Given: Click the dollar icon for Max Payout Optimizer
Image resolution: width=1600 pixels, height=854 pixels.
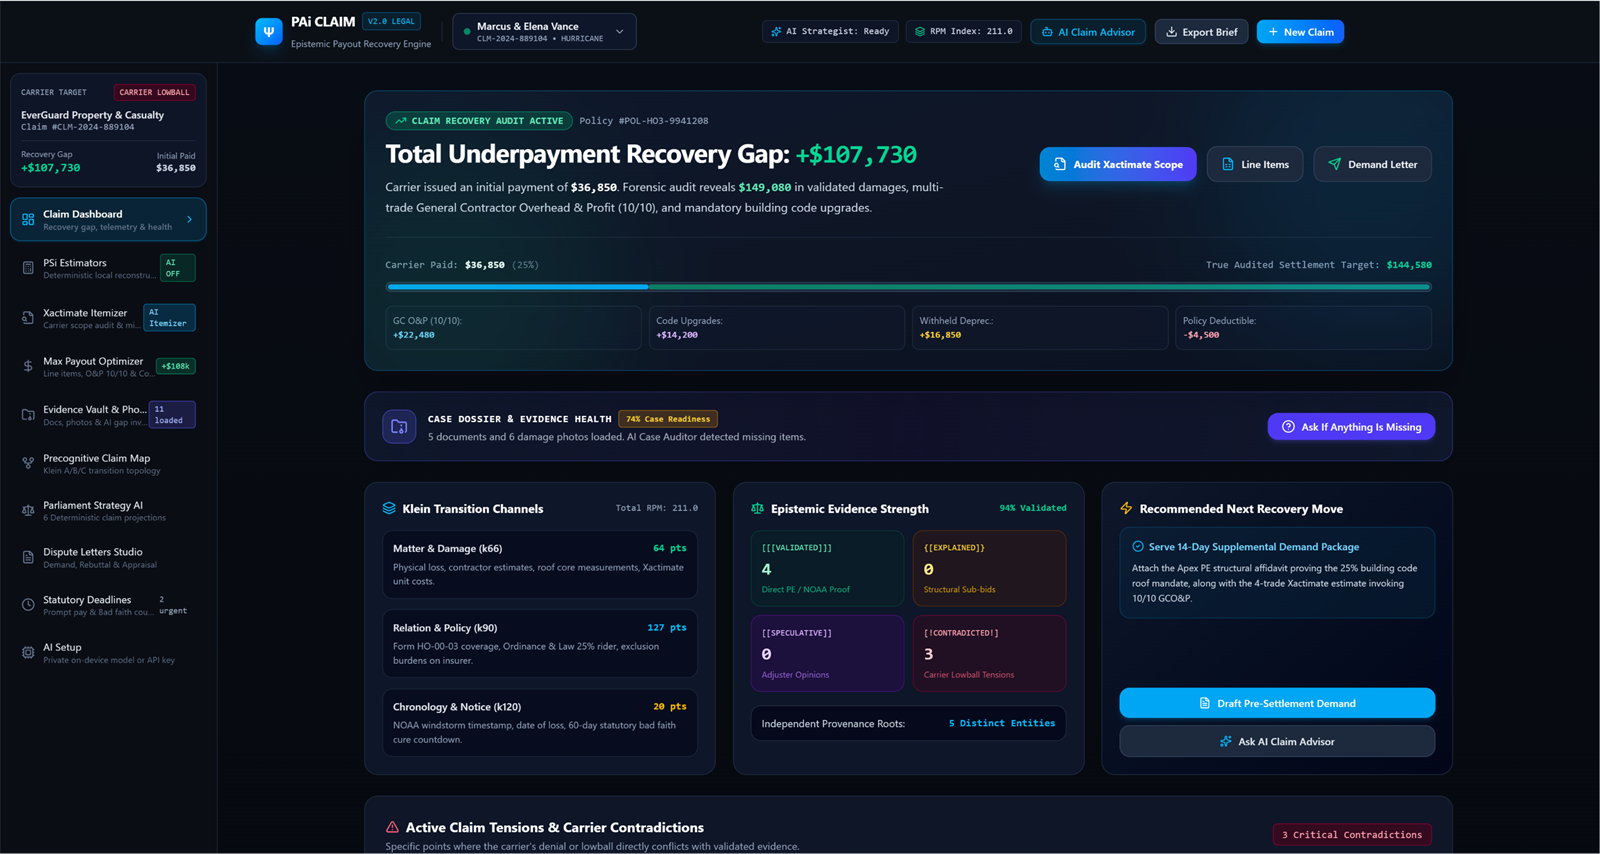Looking at the screenshot, I should [x=28, y=366].
